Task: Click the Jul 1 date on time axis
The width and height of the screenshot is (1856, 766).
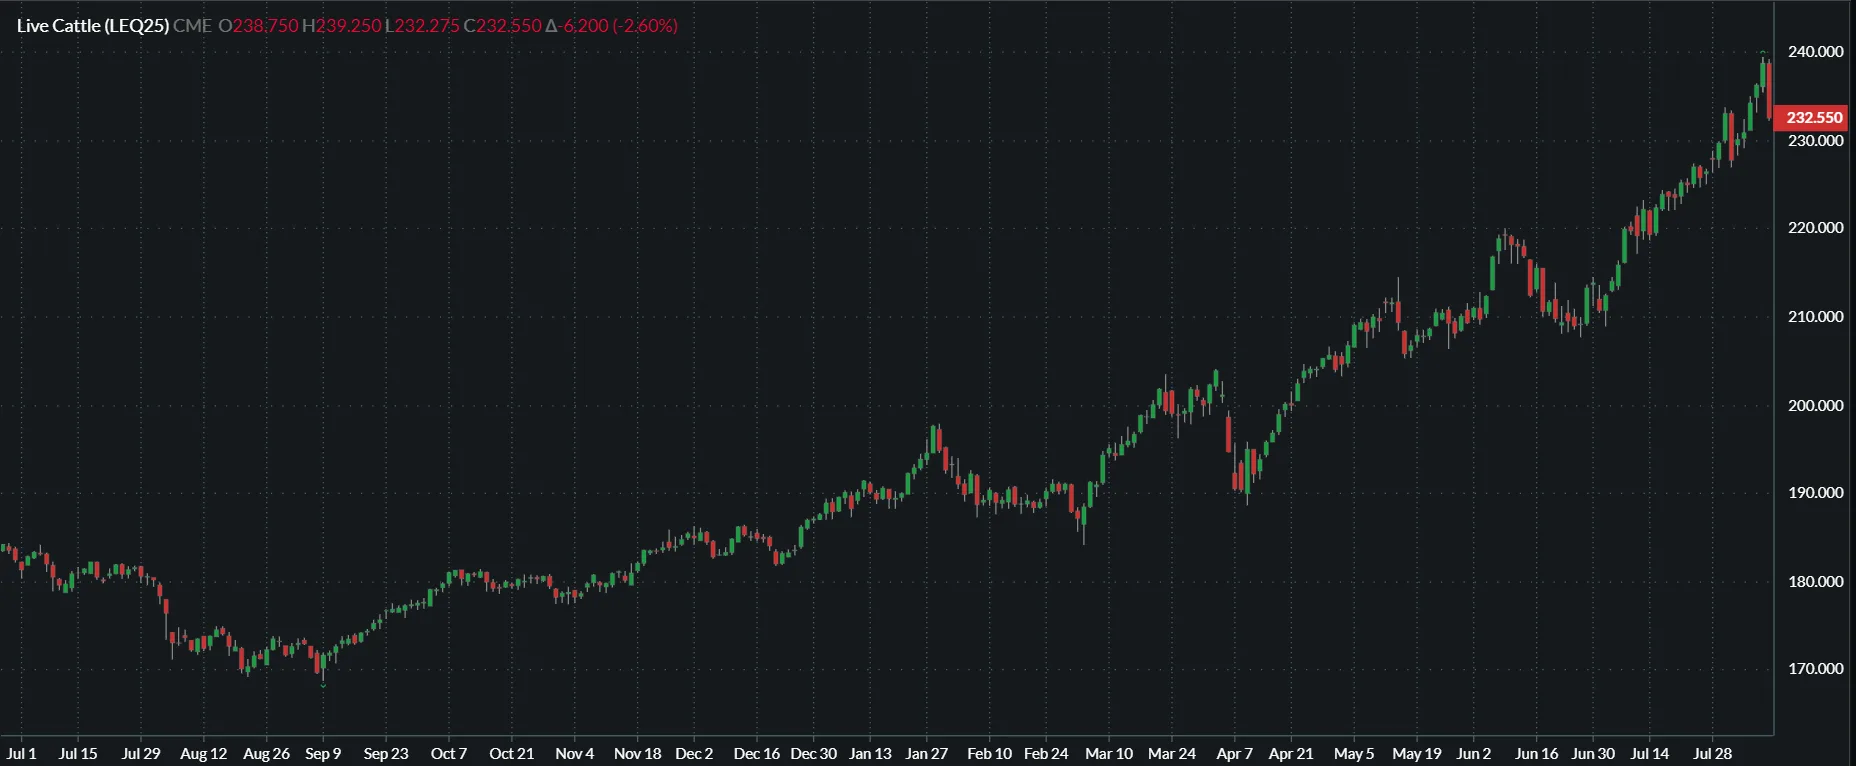Action: pyautogui.click(x=21, y=753)
